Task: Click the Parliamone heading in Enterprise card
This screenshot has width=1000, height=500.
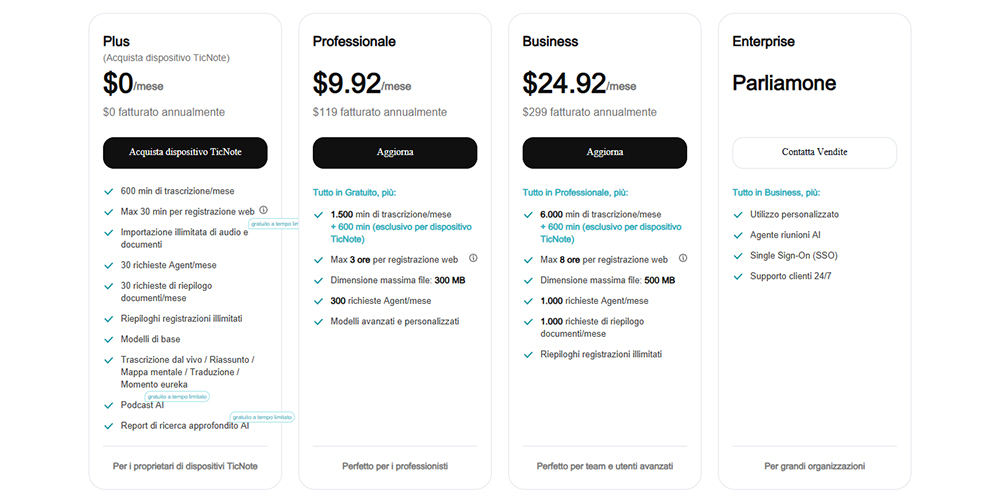Action: [x=784, y=83]
